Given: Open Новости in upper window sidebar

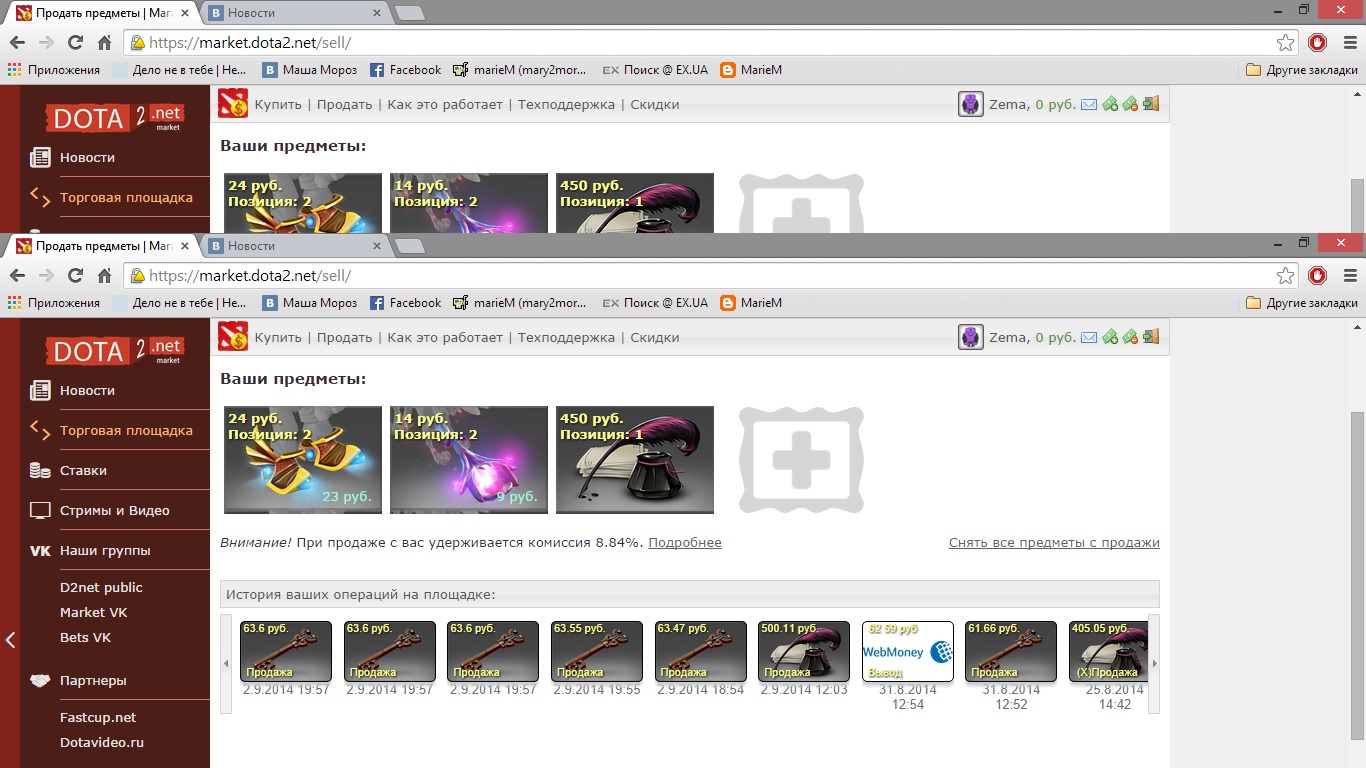Looking at the screenshot, I should coord(87,157).
